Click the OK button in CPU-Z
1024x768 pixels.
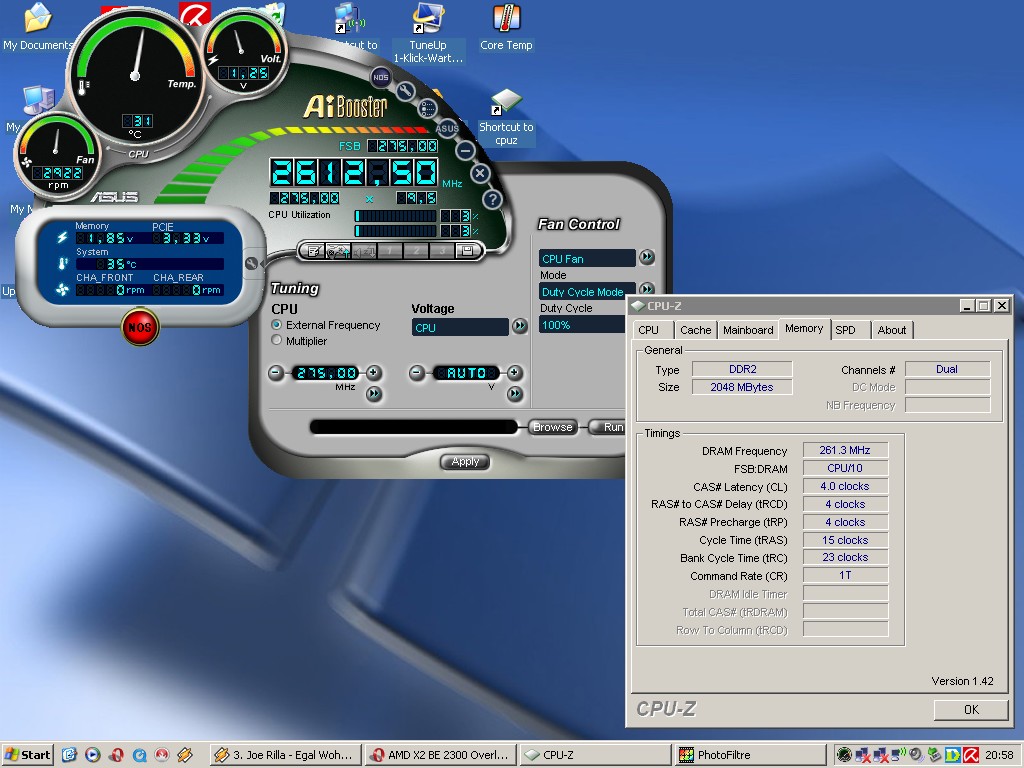tap(971, 709)
